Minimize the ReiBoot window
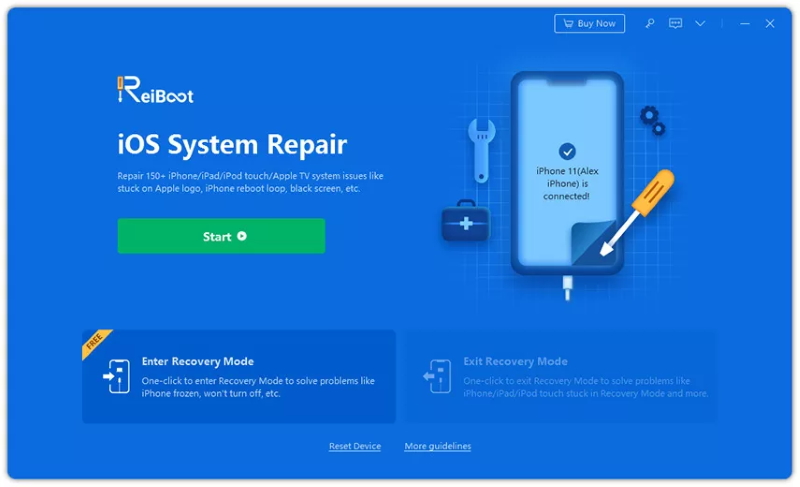This screenshot has height=487, width=800. pyautogui.click(x=745, y=23)
